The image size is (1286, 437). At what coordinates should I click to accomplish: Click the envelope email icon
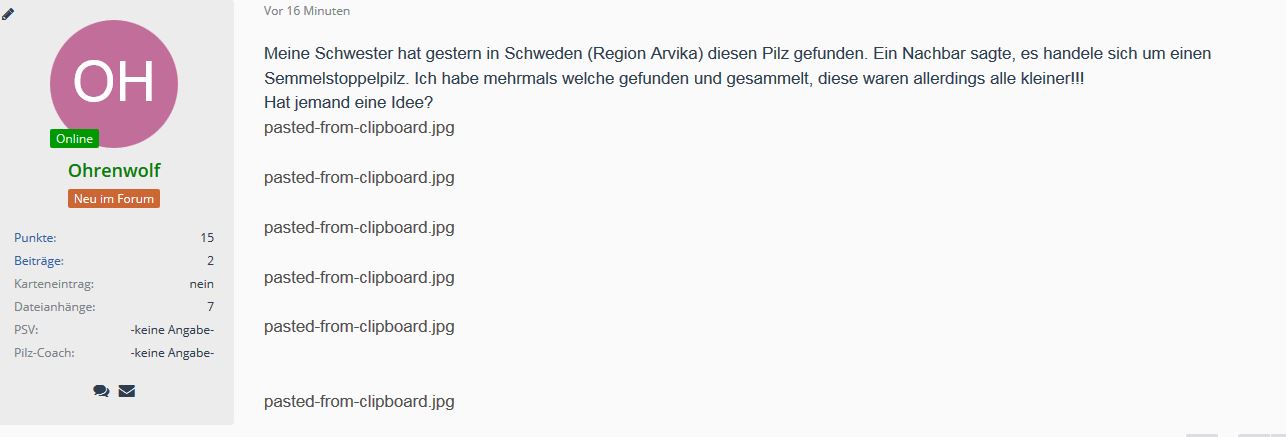click(127, 391)
